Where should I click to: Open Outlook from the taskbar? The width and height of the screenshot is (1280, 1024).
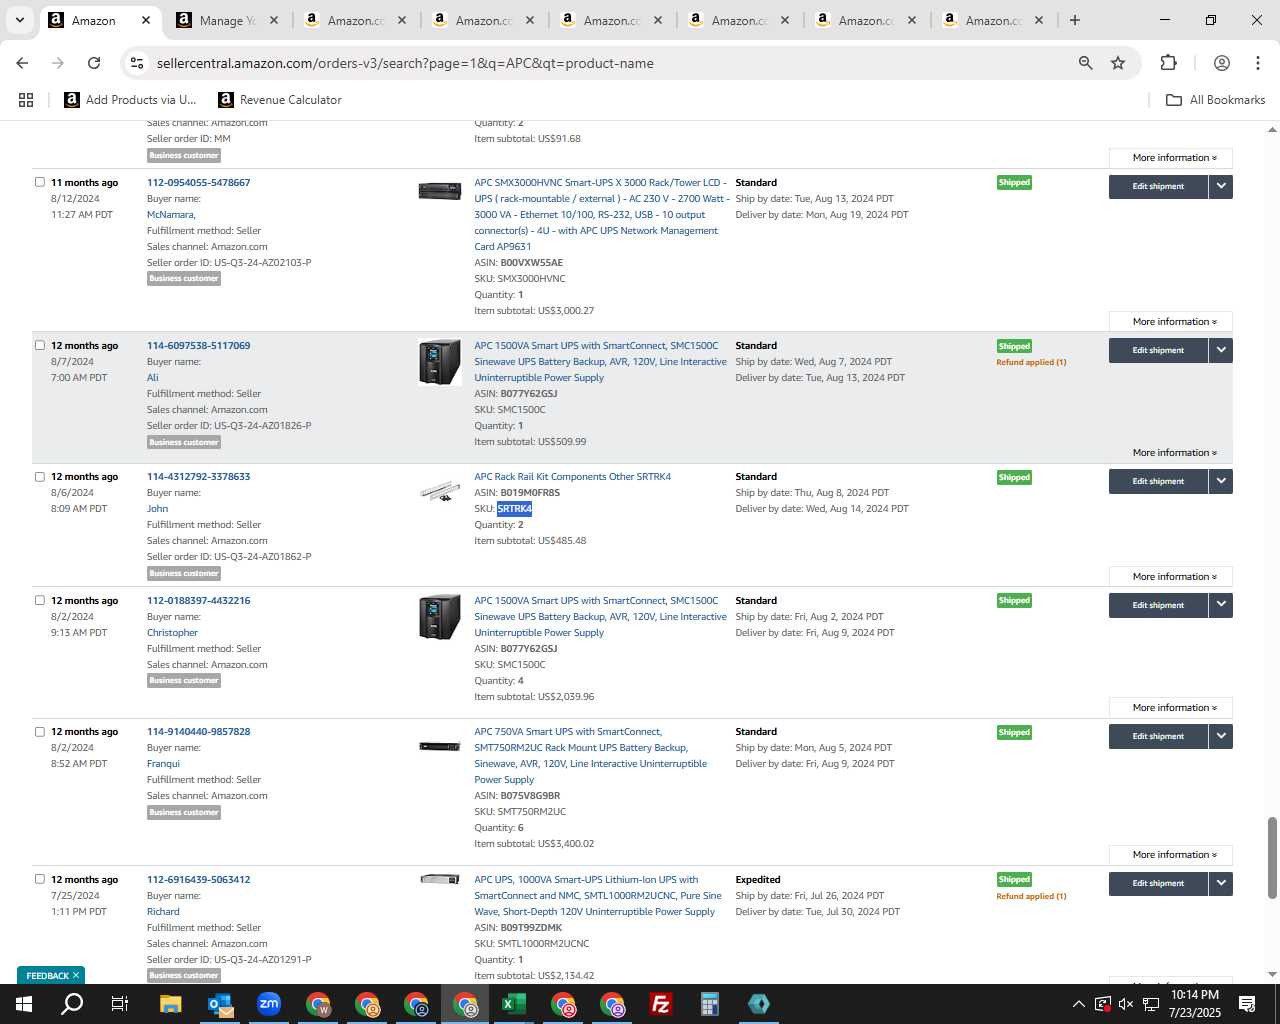point(220,1004)
